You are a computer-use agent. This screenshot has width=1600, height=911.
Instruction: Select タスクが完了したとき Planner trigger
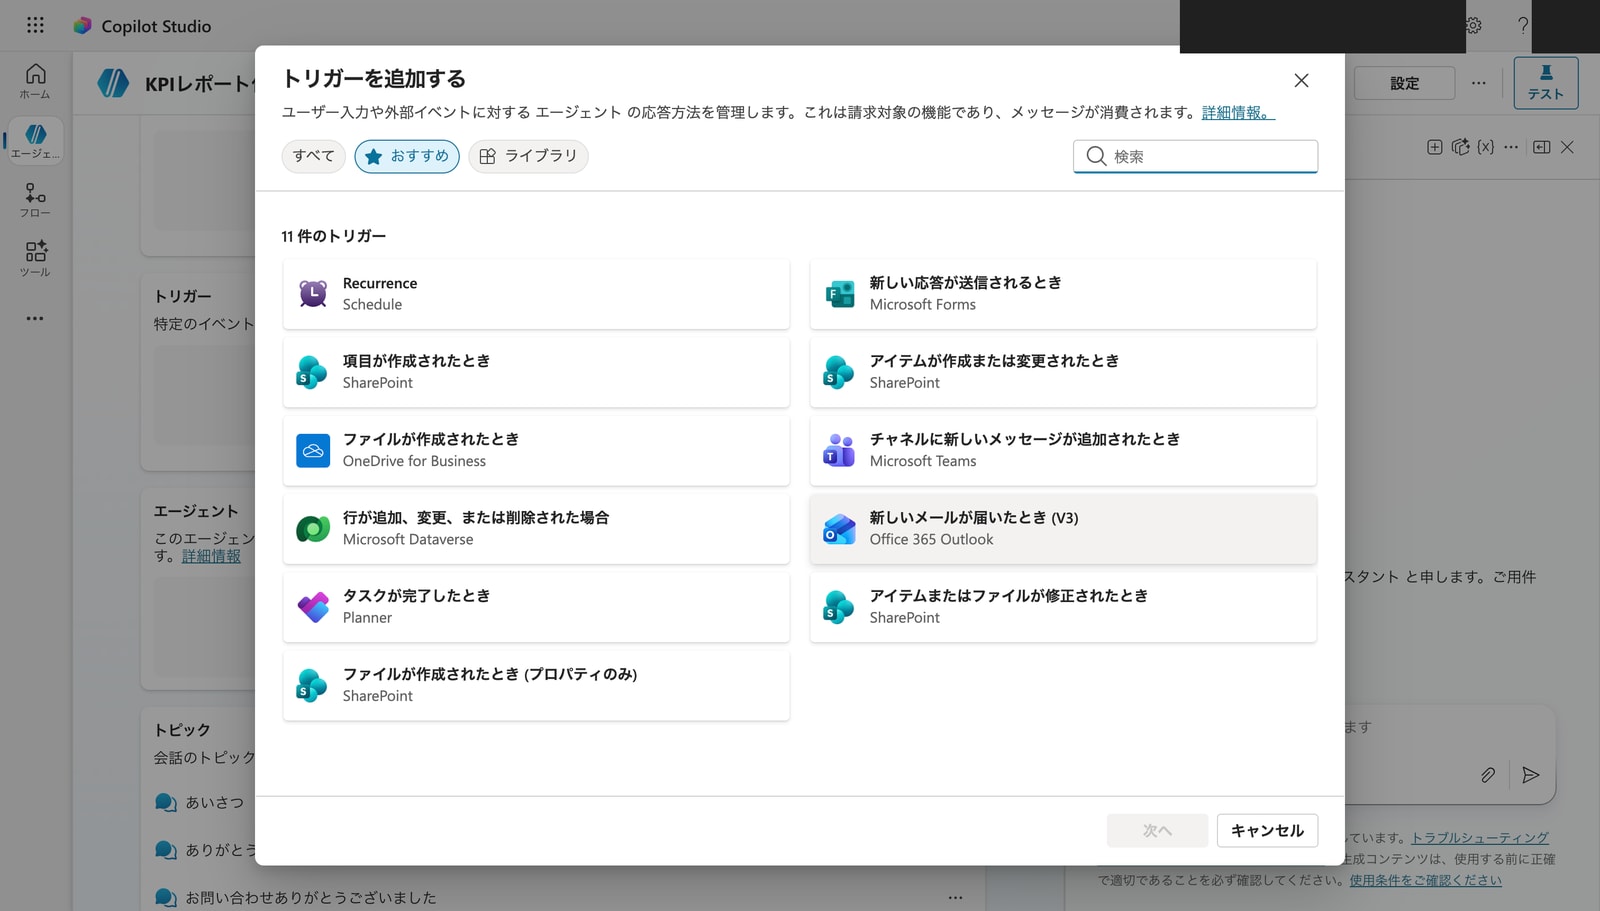(x=536, y=607)
